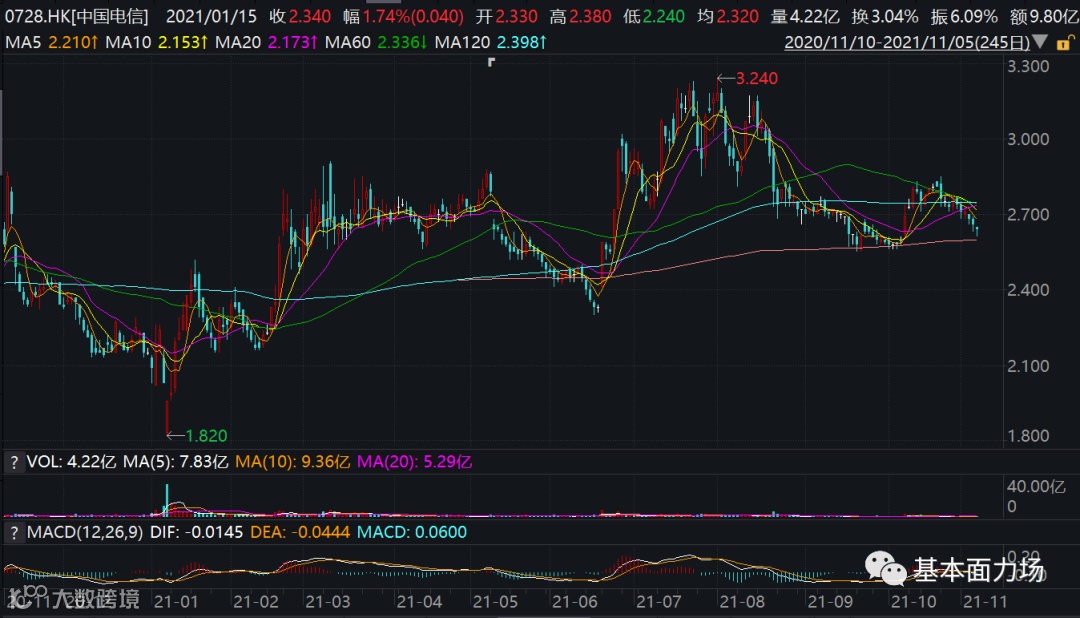Click the DIF: -0.0145 value
1080x618 pixels.
[196, 532]
